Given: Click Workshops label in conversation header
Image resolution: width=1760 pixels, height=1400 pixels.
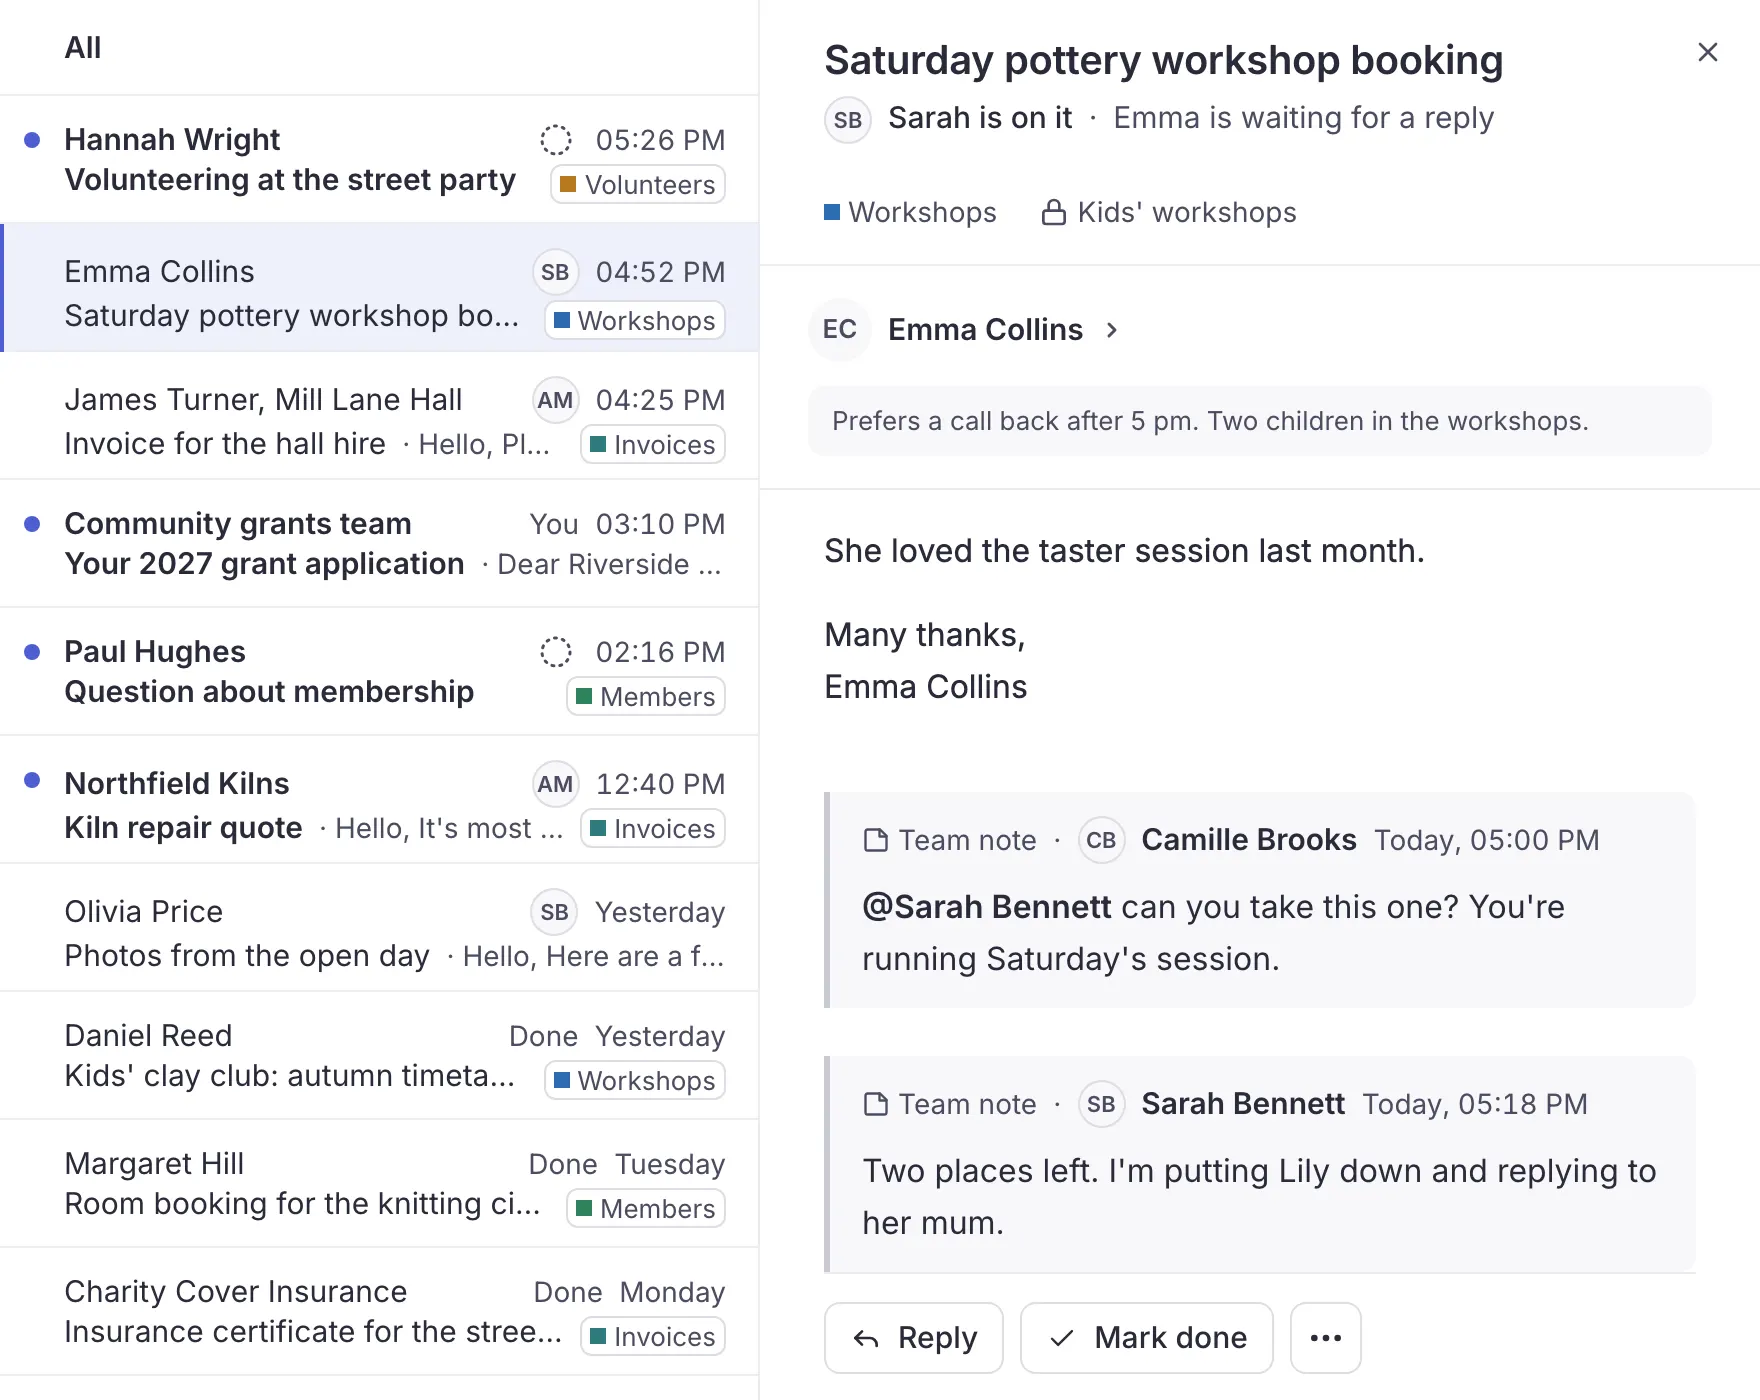Looking at the screenshot, I should [910, 212].
